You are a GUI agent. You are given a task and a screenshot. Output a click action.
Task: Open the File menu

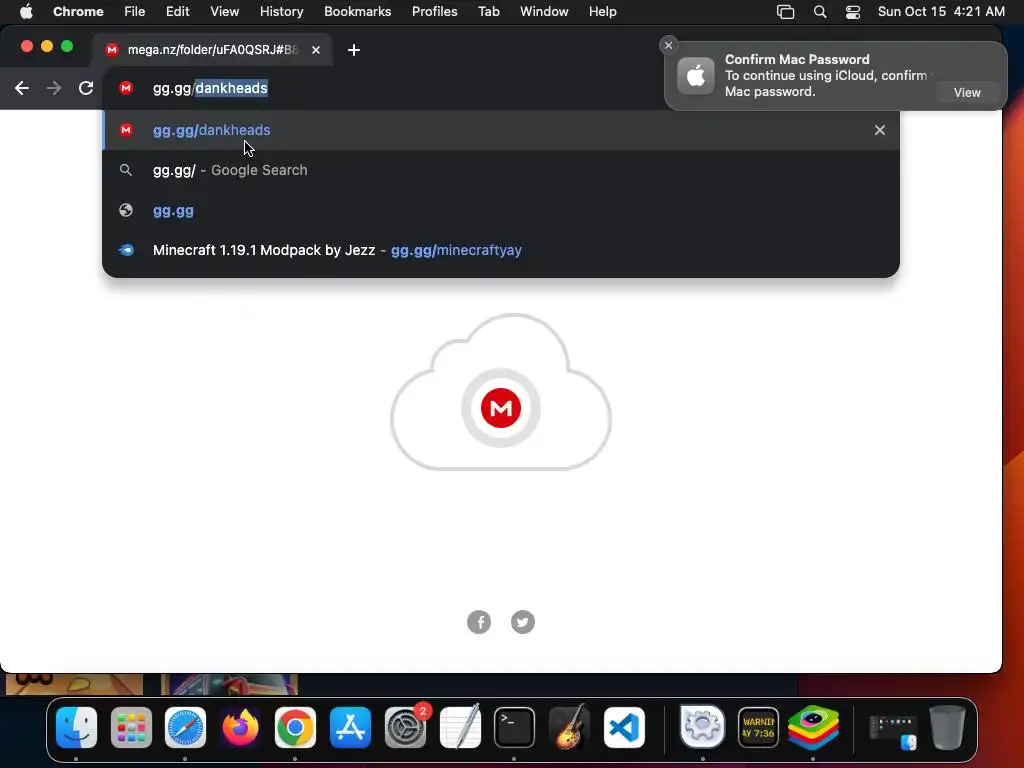[135, 12]
